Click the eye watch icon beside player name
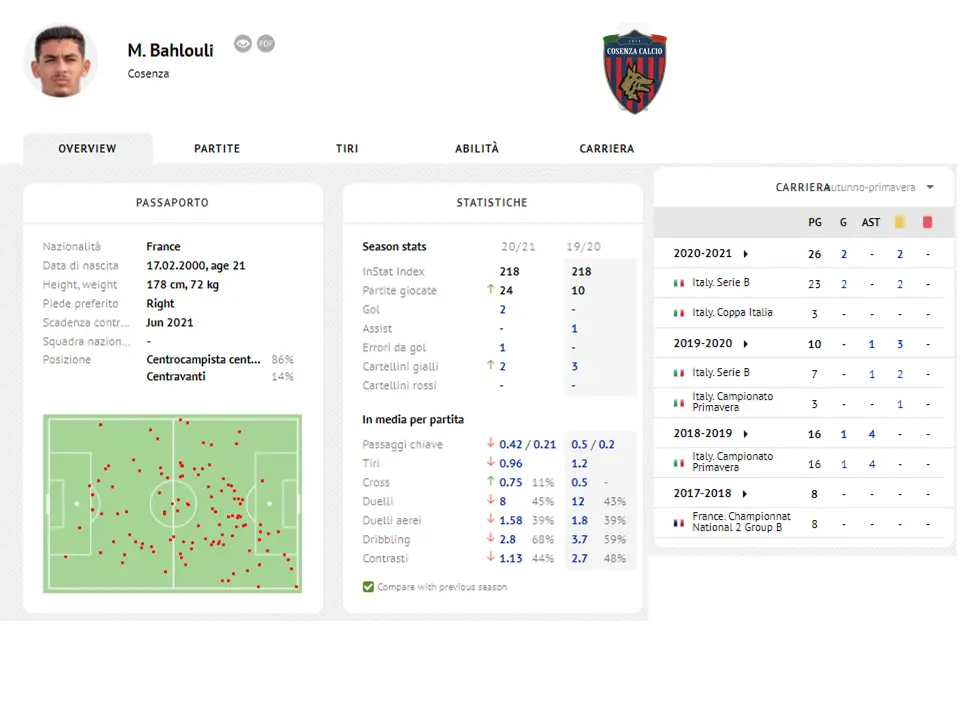 243,44
